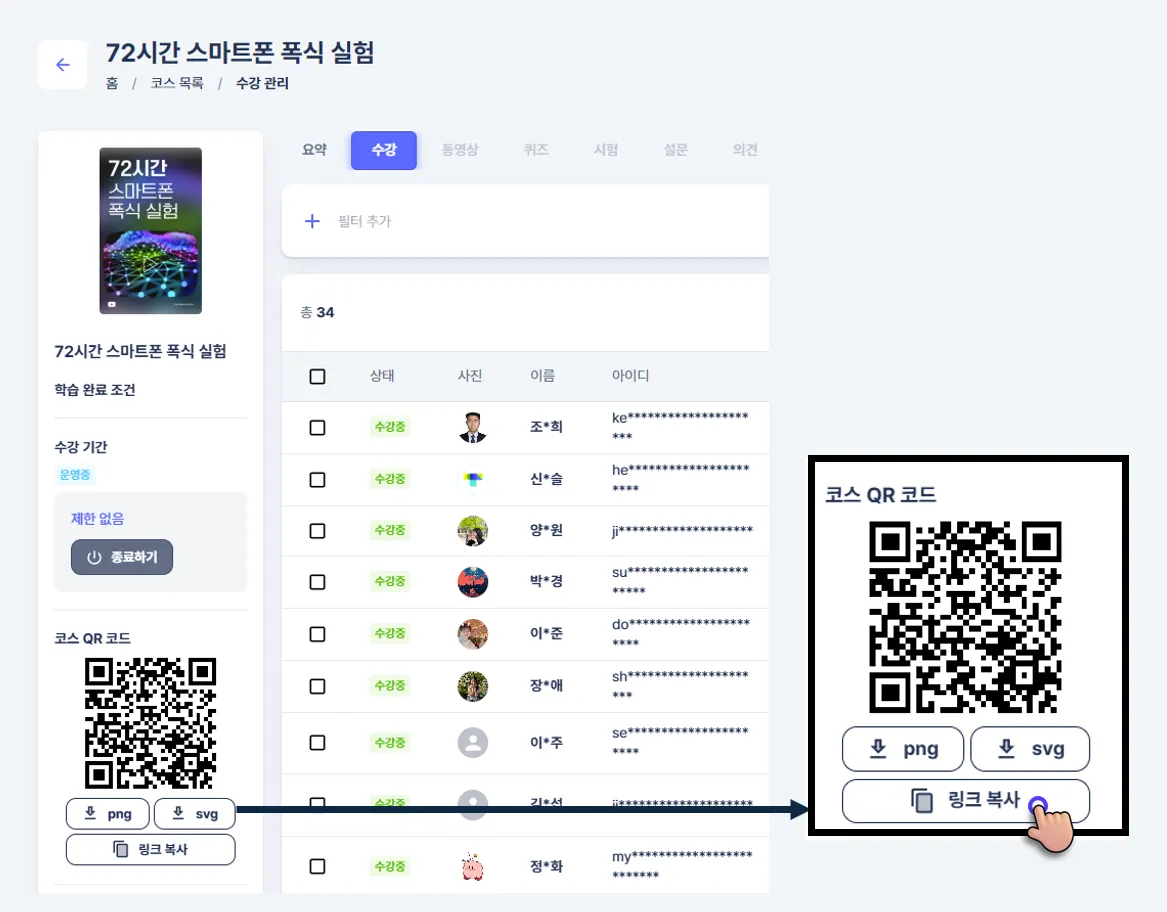
Task: Check the row for 조*희
Action: 317,427
